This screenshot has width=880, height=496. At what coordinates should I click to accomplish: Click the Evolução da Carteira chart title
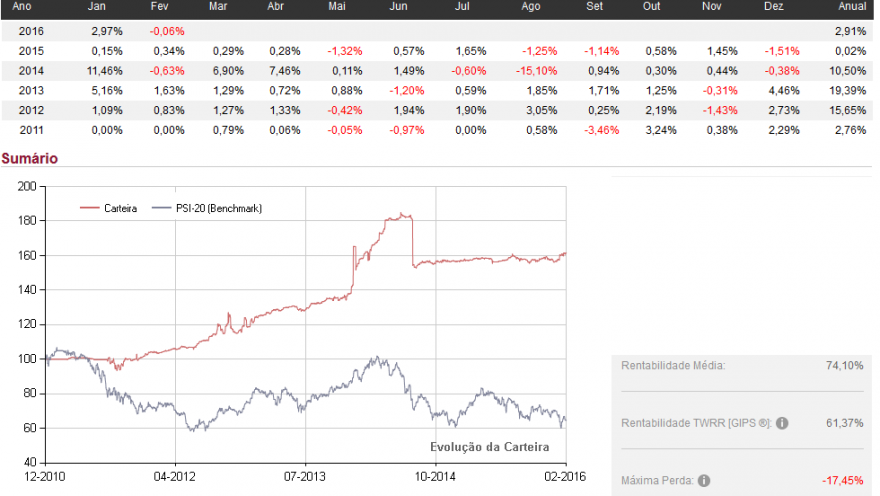pos(489,447)
